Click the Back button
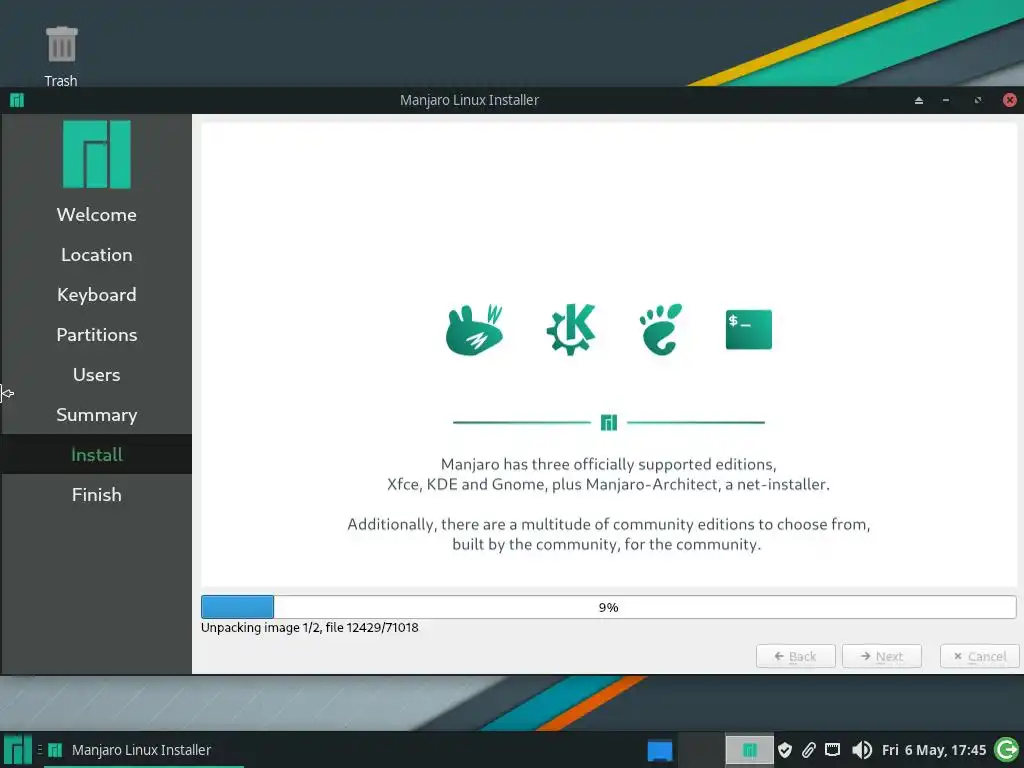Image resolution: width=1024 pixels, height=768 pixels. pos(795,656)
